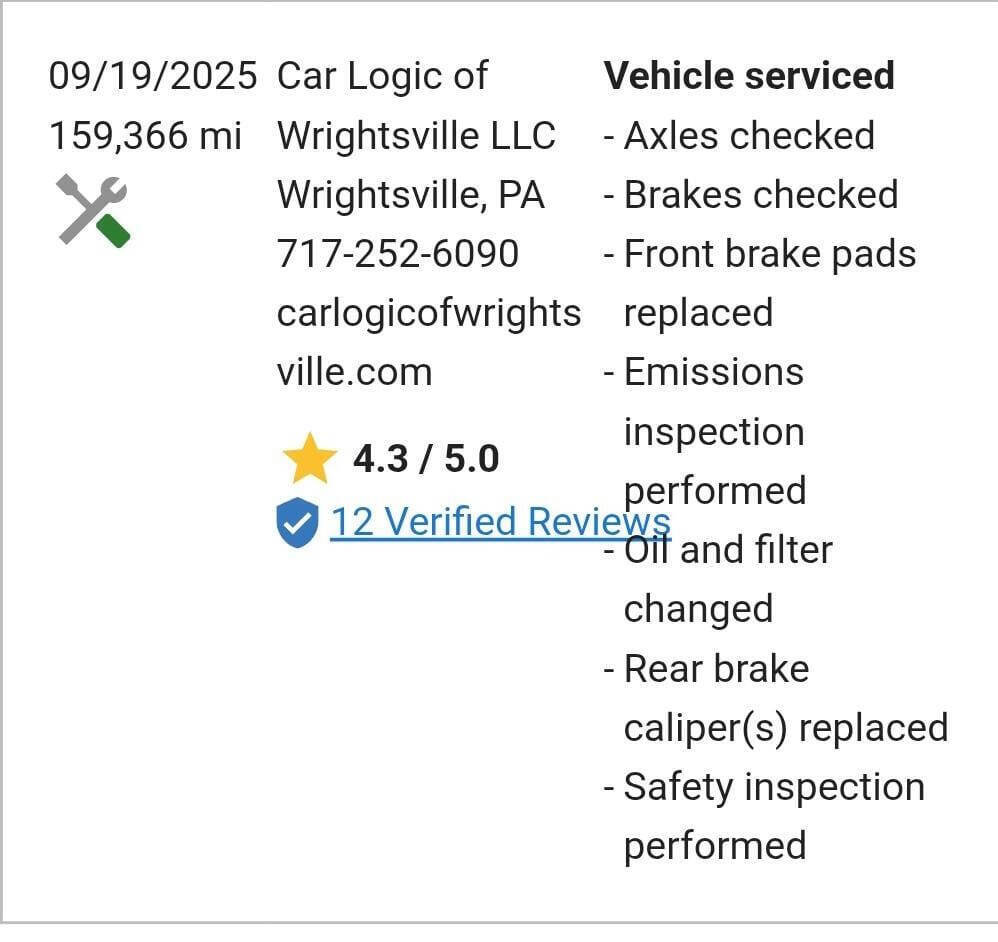998x942 pixels.
Task: Click the Vehicle serviced heading
Action: pyautogui.click(x=750, y=74)
